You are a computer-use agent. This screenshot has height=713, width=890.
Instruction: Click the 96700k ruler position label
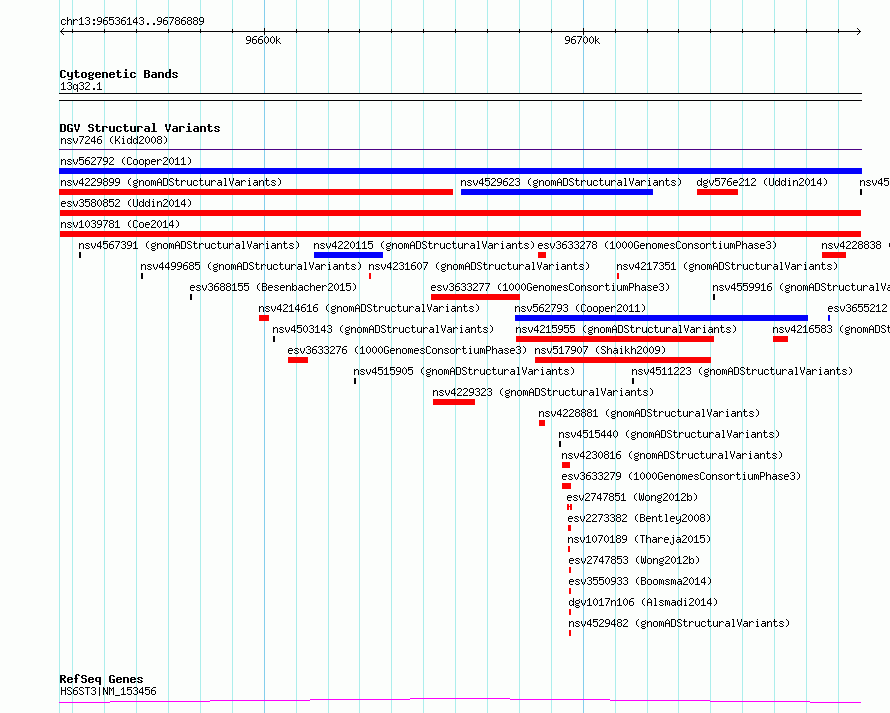582,40
